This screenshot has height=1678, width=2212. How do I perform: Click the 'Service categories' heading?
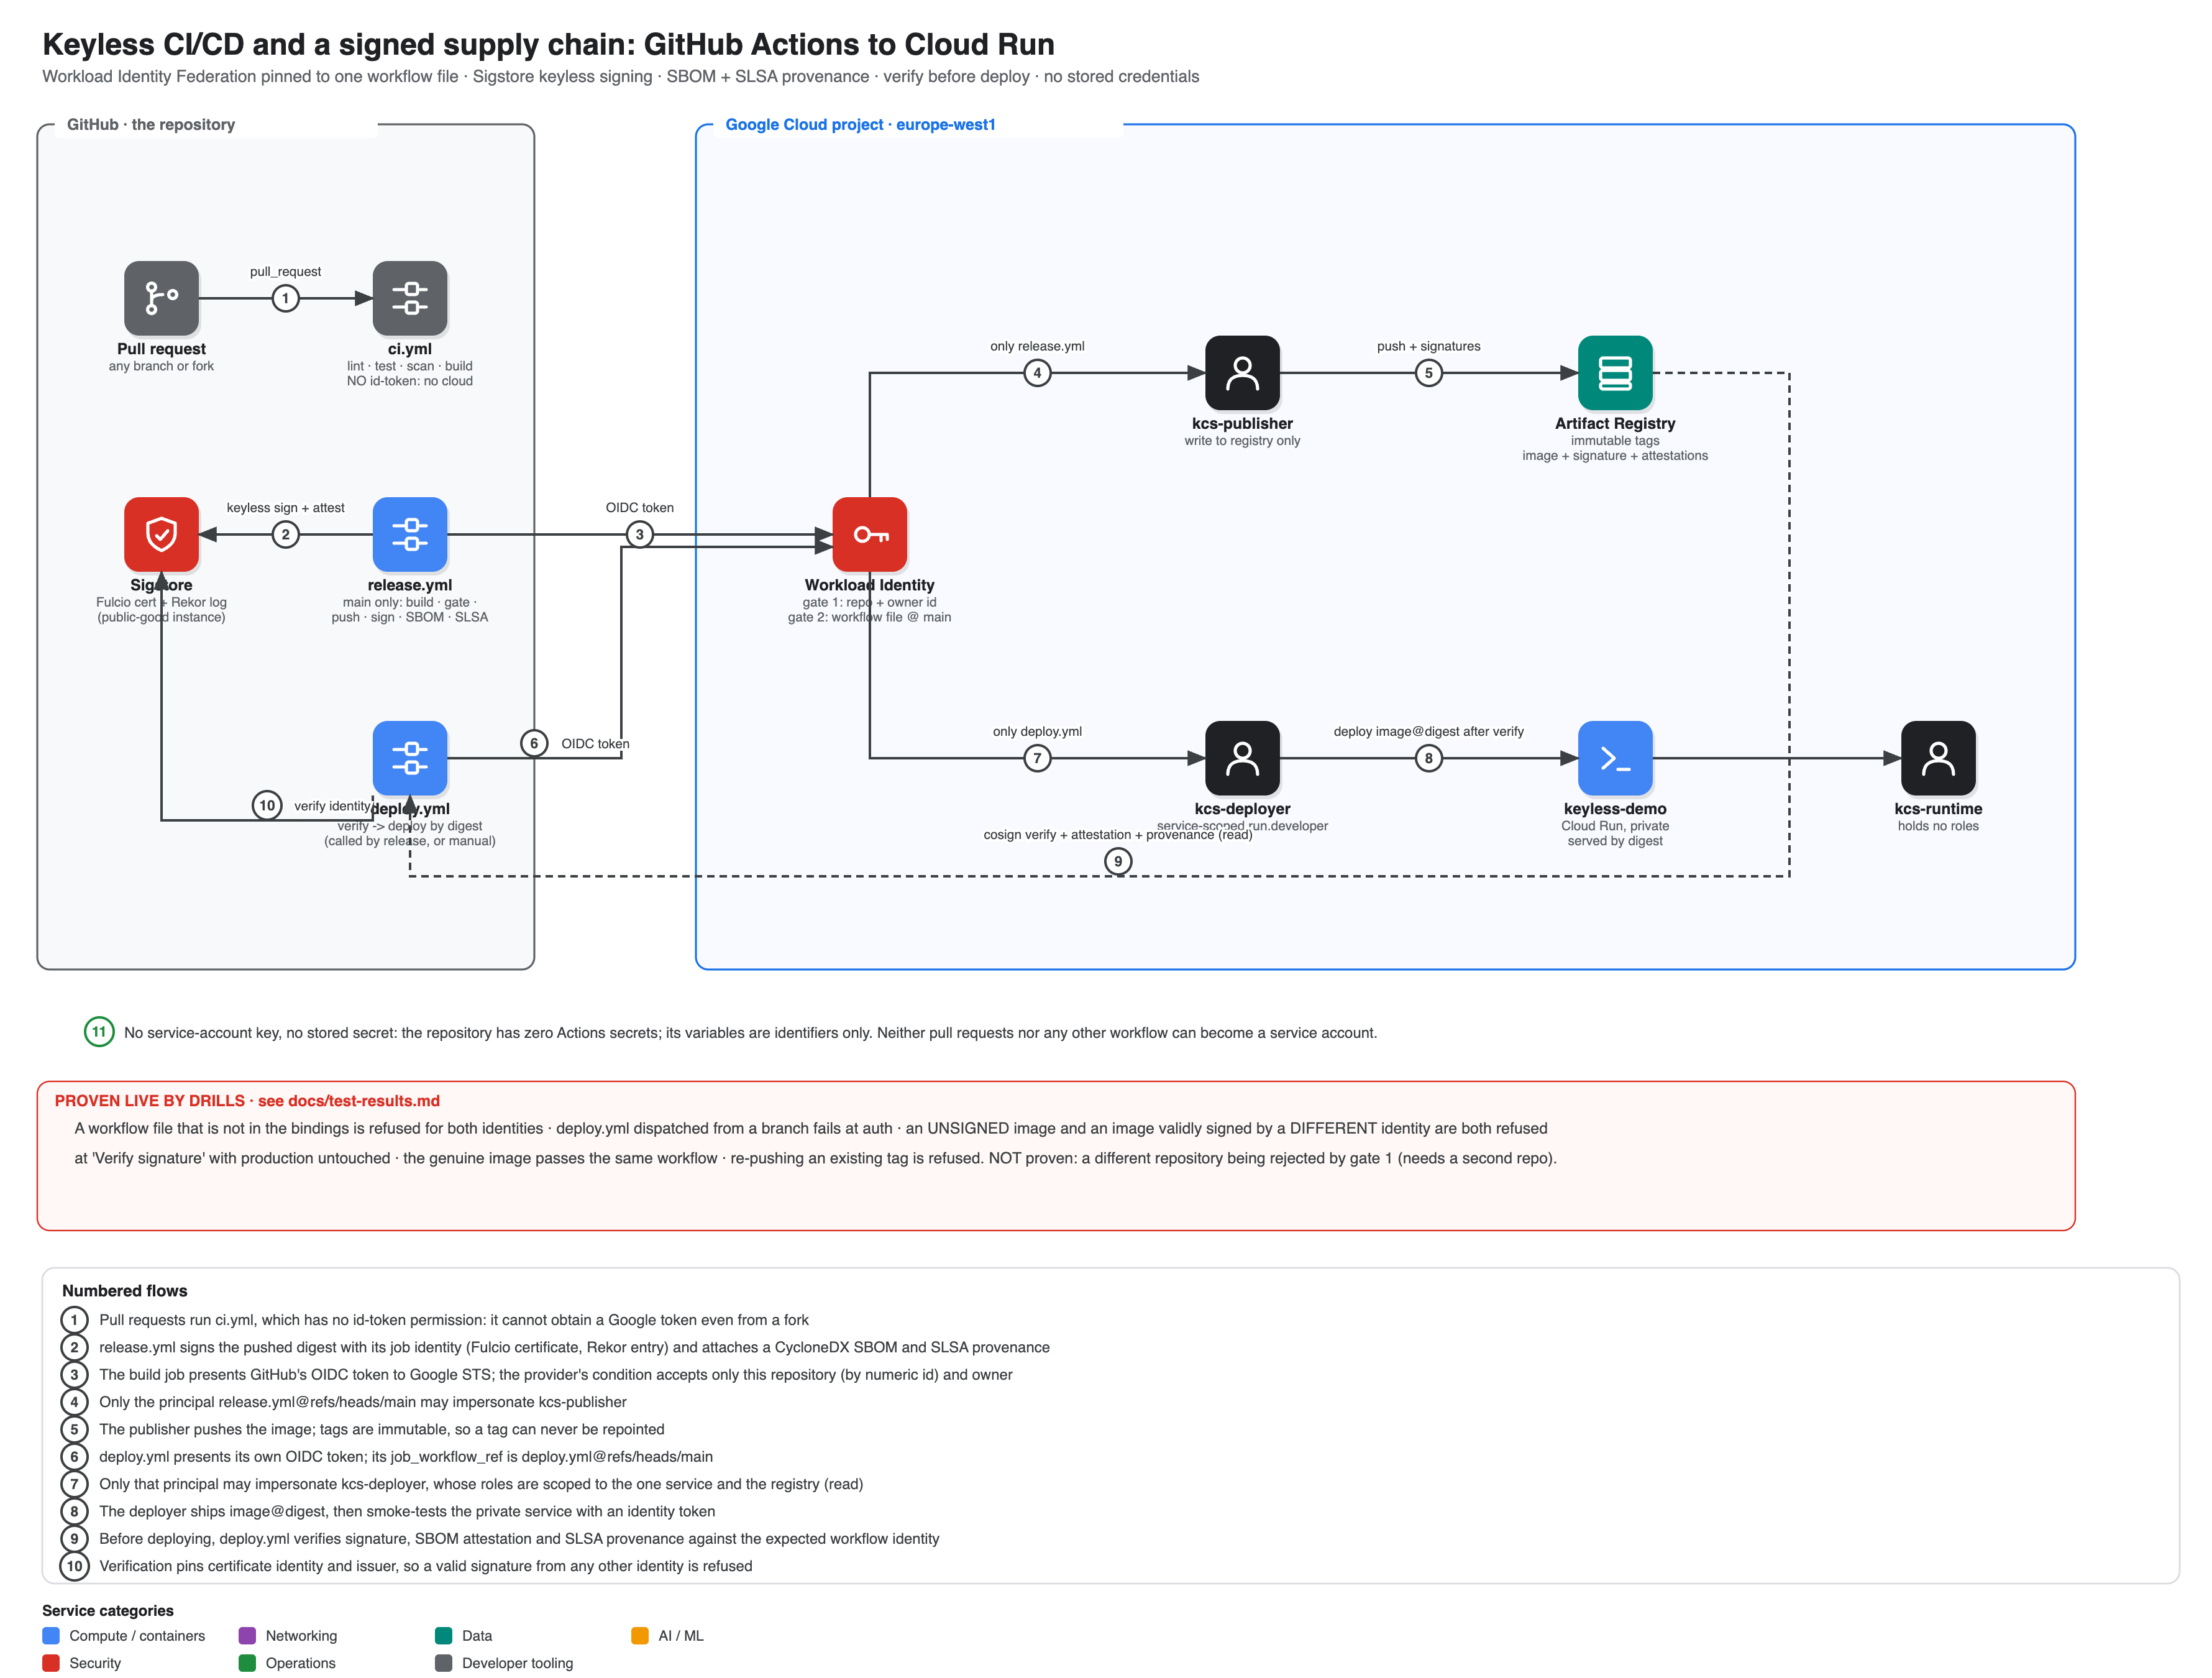click(108, 1611)
